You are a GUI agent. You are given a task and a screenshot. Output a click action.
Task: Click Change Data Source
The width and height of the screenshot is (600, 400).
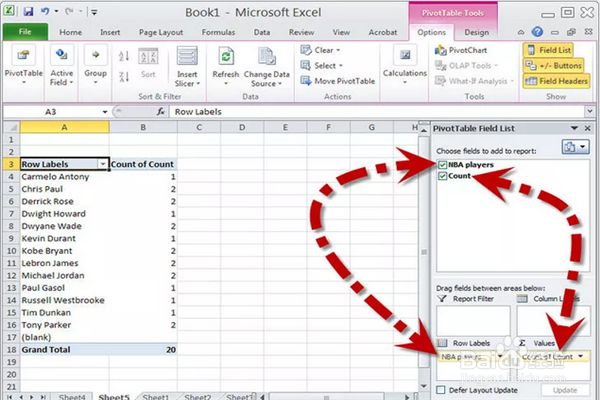(267, 67)
